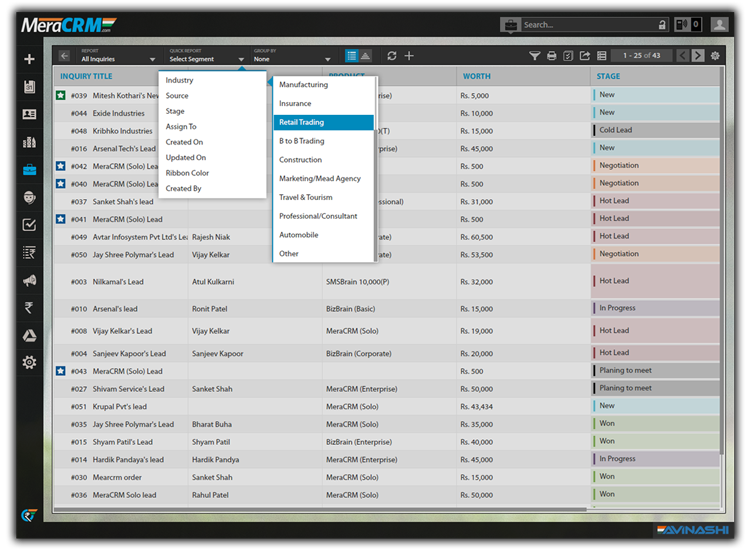
Task: Click the rupee logo icon at the sidebar bottom
Action: coord(29,515)
